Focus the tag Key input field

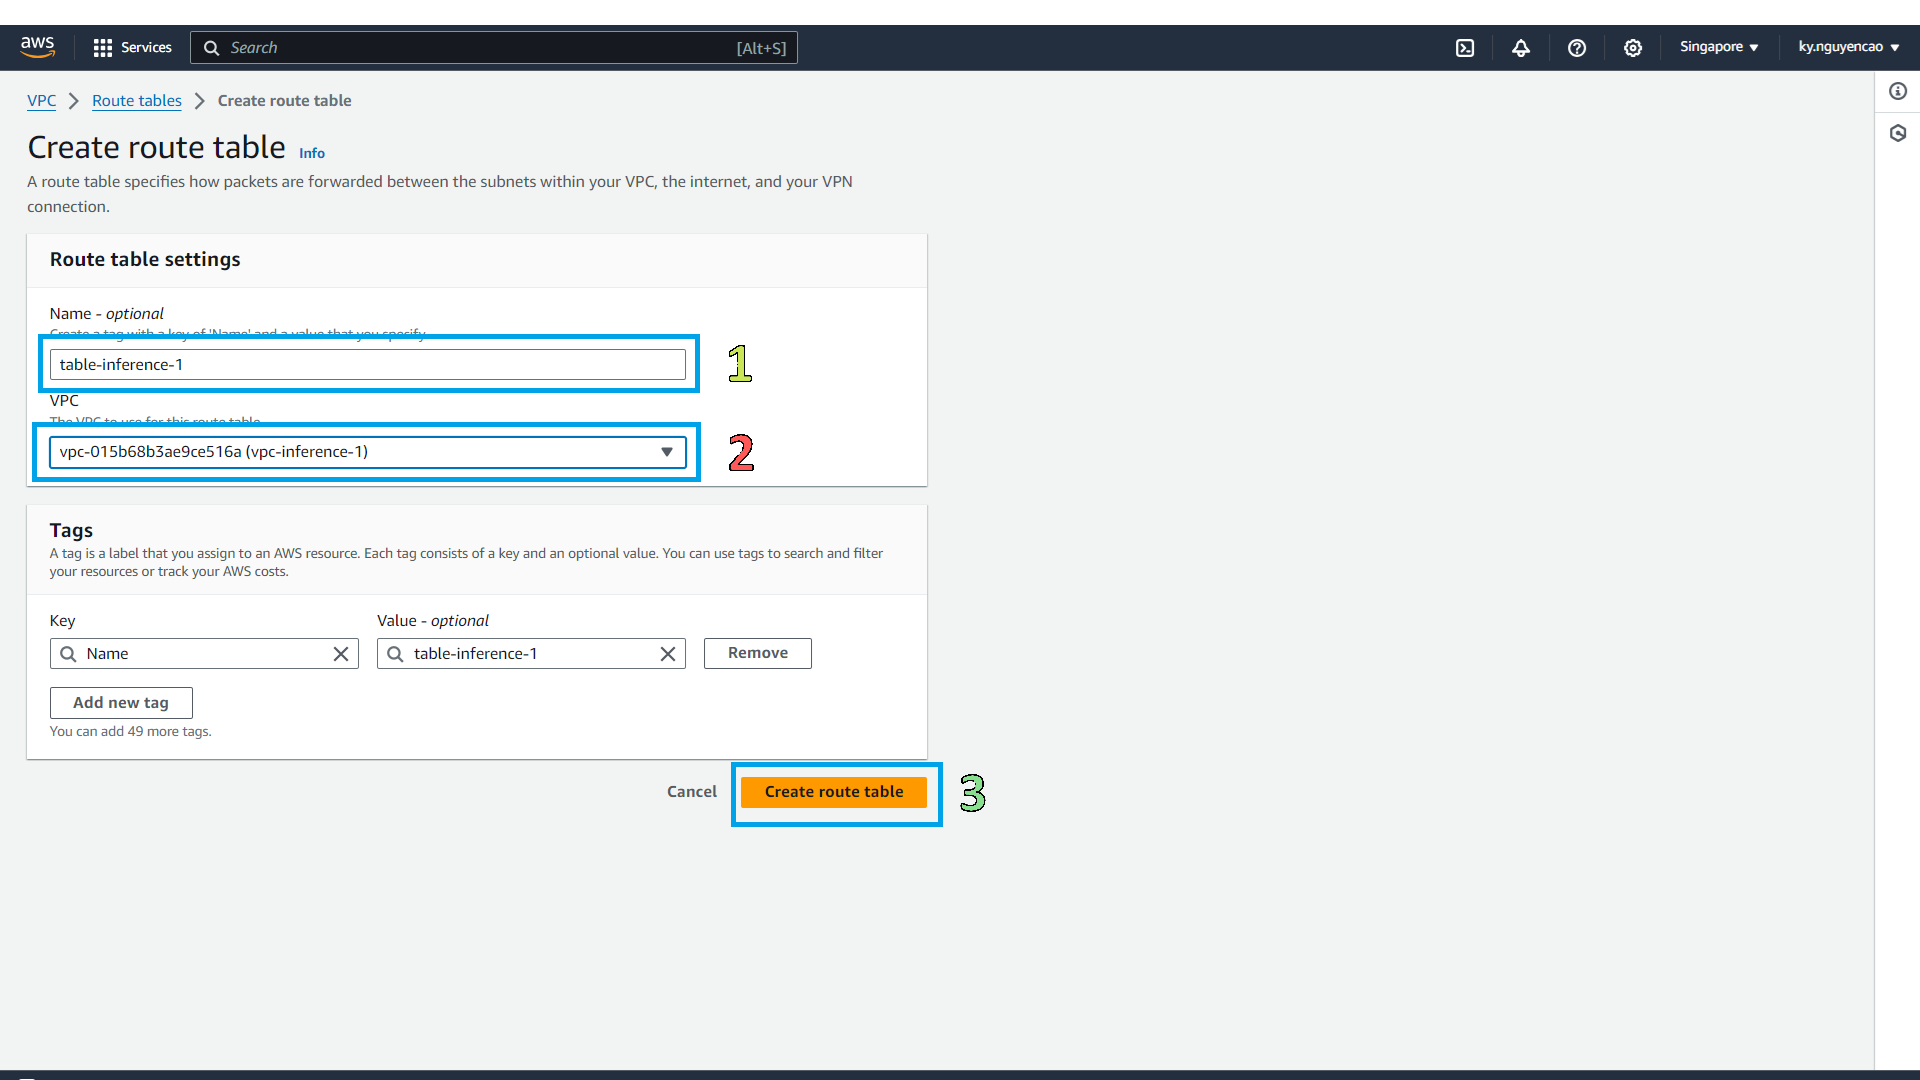(204, 654)
